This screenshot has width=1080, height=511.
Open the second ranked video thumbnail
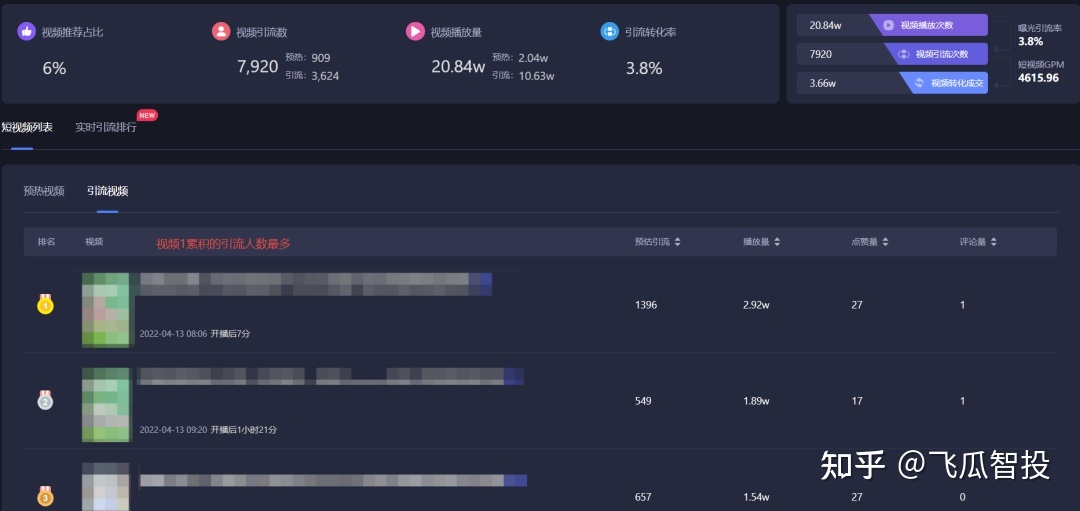106,404
